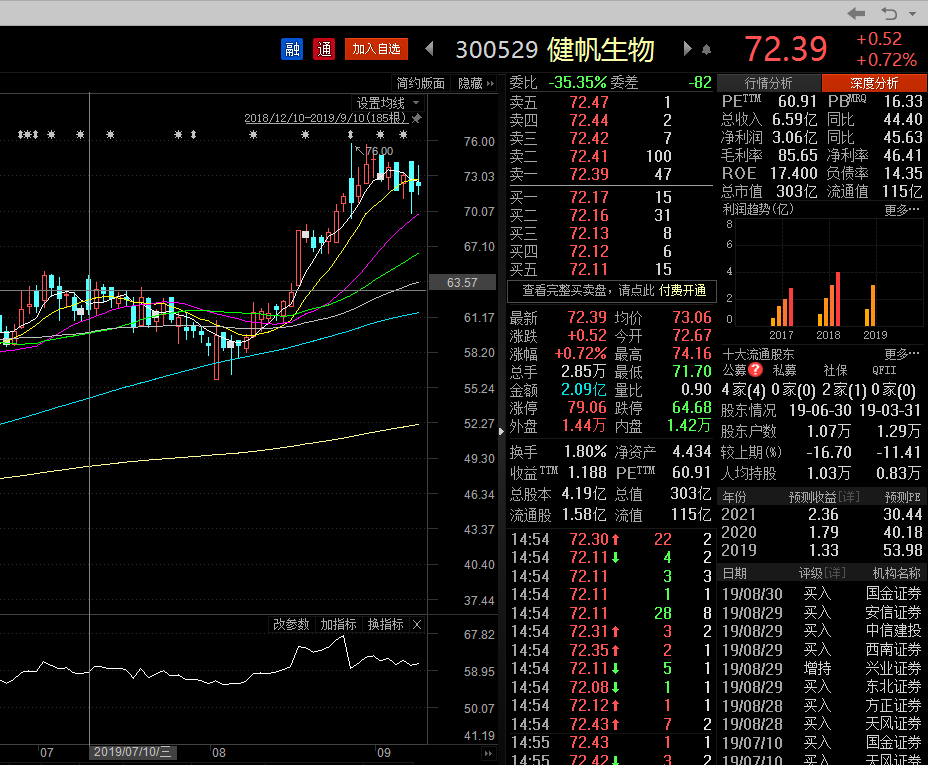The width and height of the screenshot is (928, 765).
Task: Click the small triangle on the chart panel divider
Action: pyautogui.click(x=501, y=431)
